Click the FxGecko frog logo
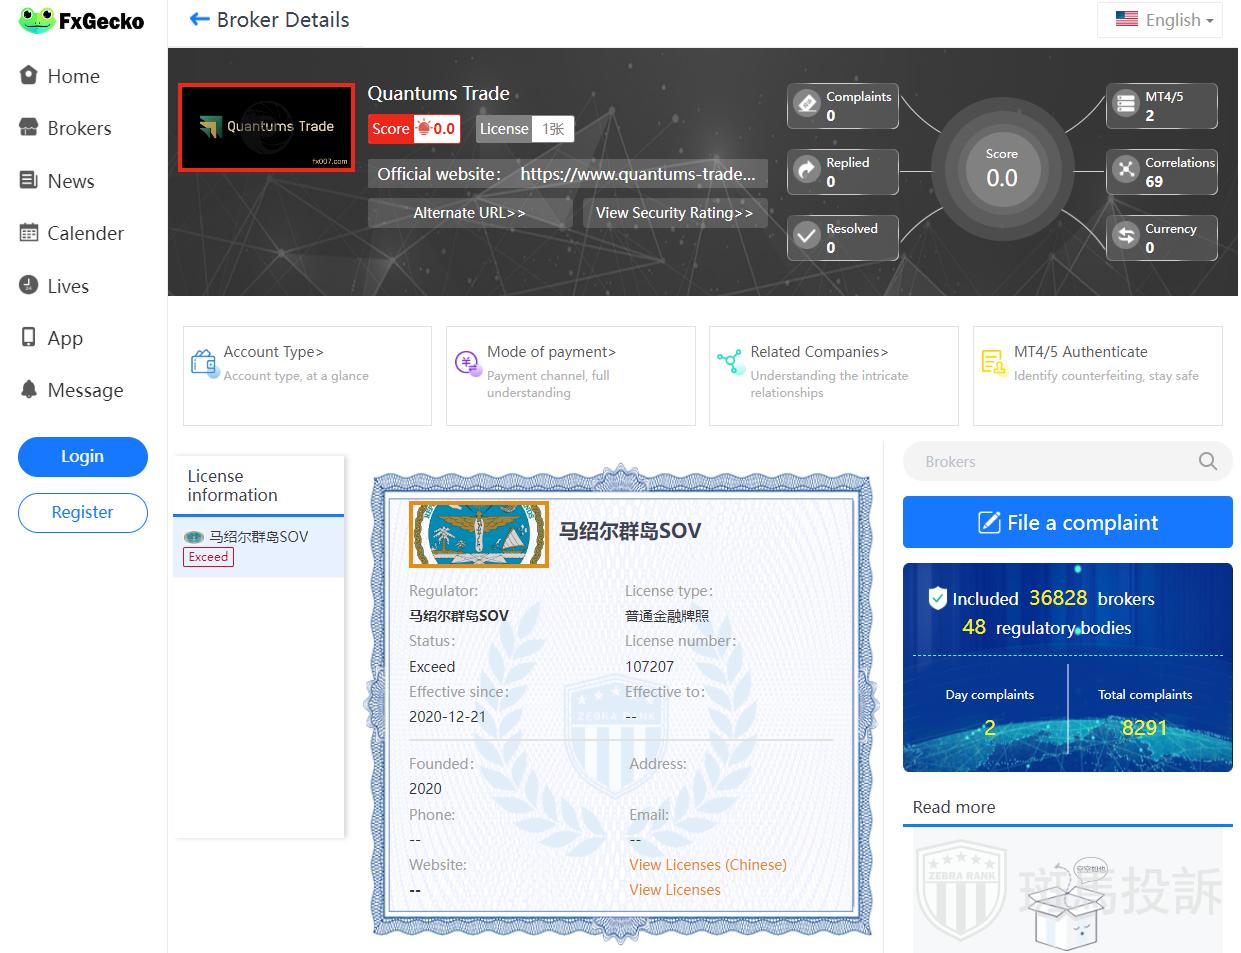 pyautogui.click(x=37, y=20)
